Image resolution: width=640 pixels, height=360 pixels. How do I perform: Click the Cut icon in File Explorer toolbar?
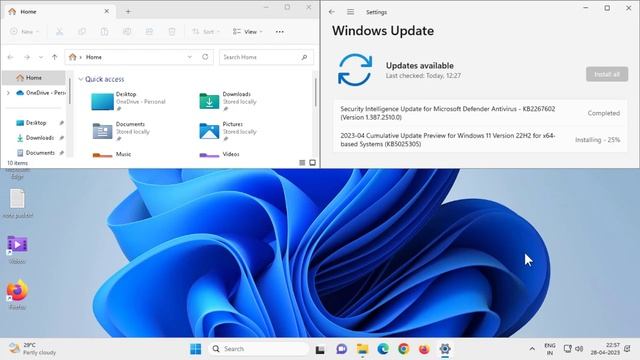pos(60,31)
